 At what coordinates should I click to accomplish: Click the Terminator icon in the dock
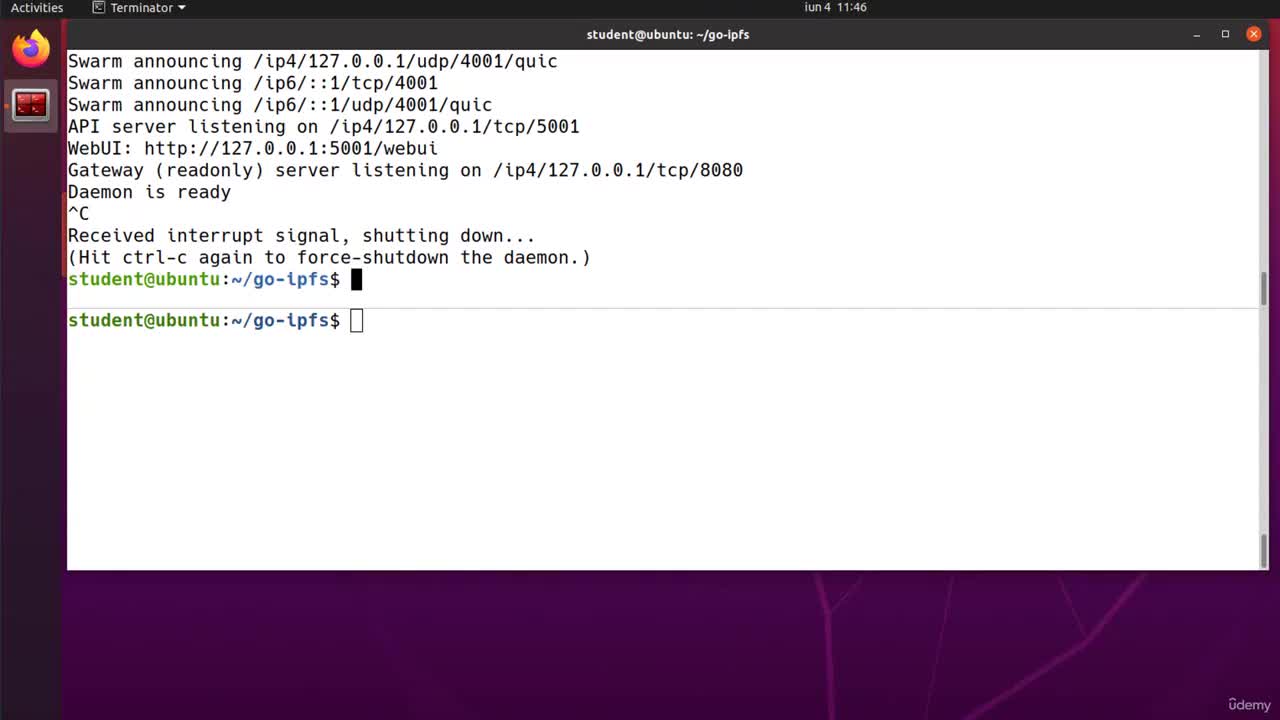pos(31,104)
